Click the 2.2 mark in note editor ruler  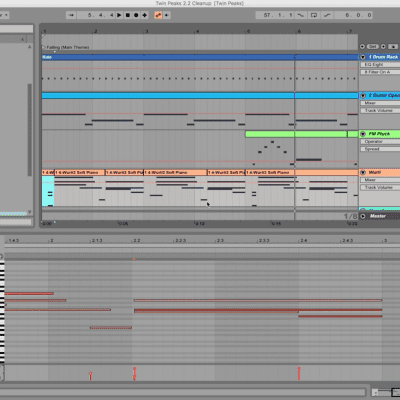pyautogui.click(x=137, y=240)
